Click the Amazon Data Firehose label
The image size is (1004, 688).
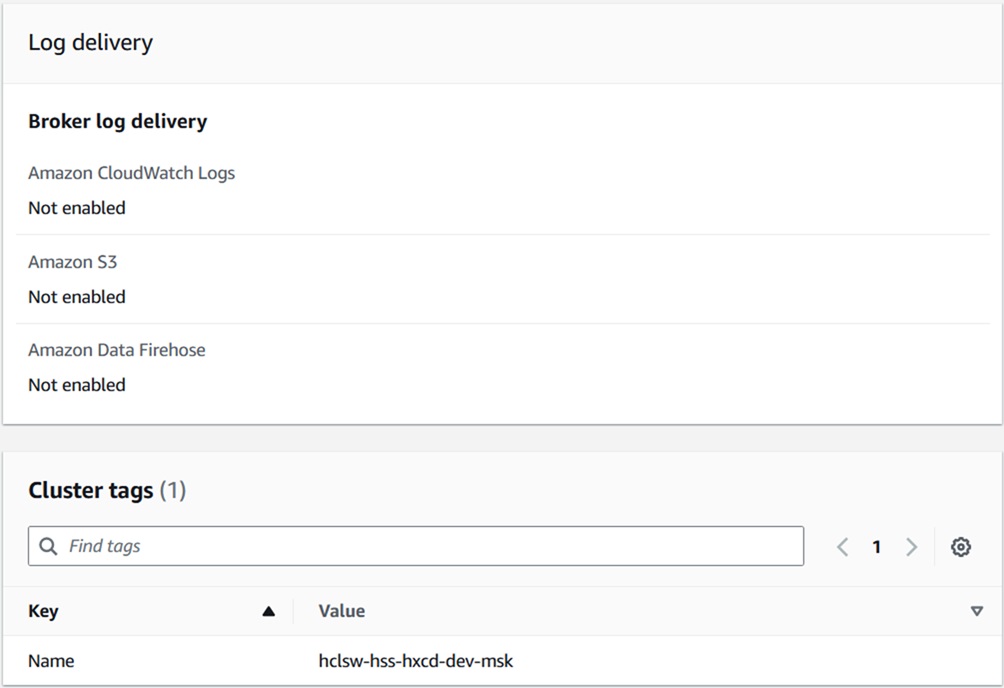coord(117,350)
